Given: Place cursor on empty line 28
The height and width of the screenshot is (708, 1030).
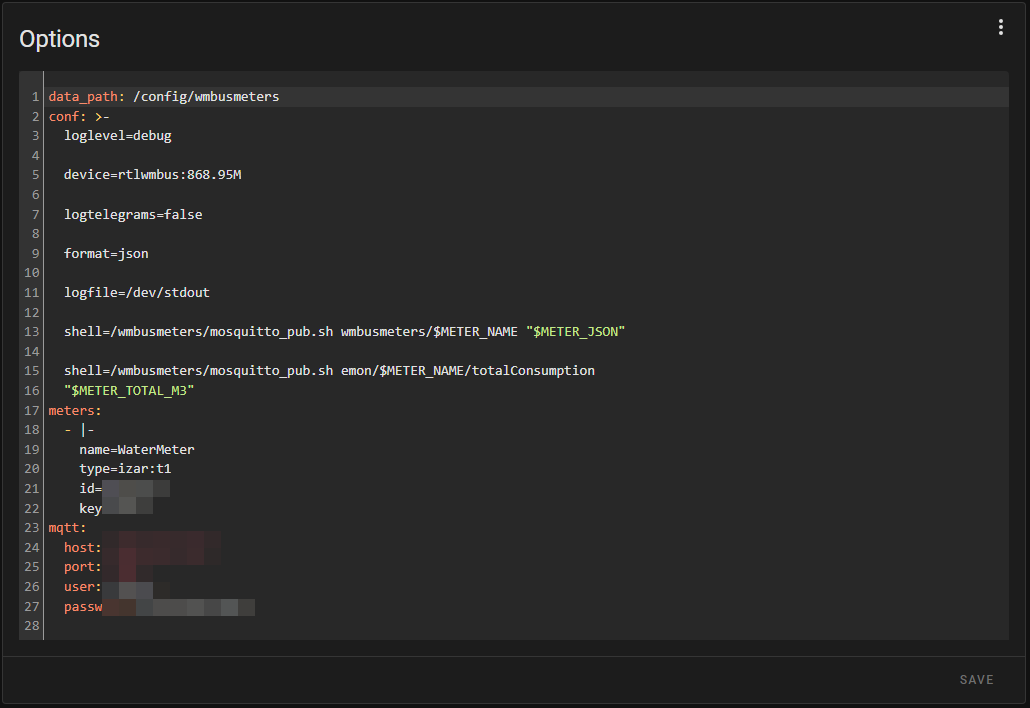Looking at the screenshot, I should (526, 626).
